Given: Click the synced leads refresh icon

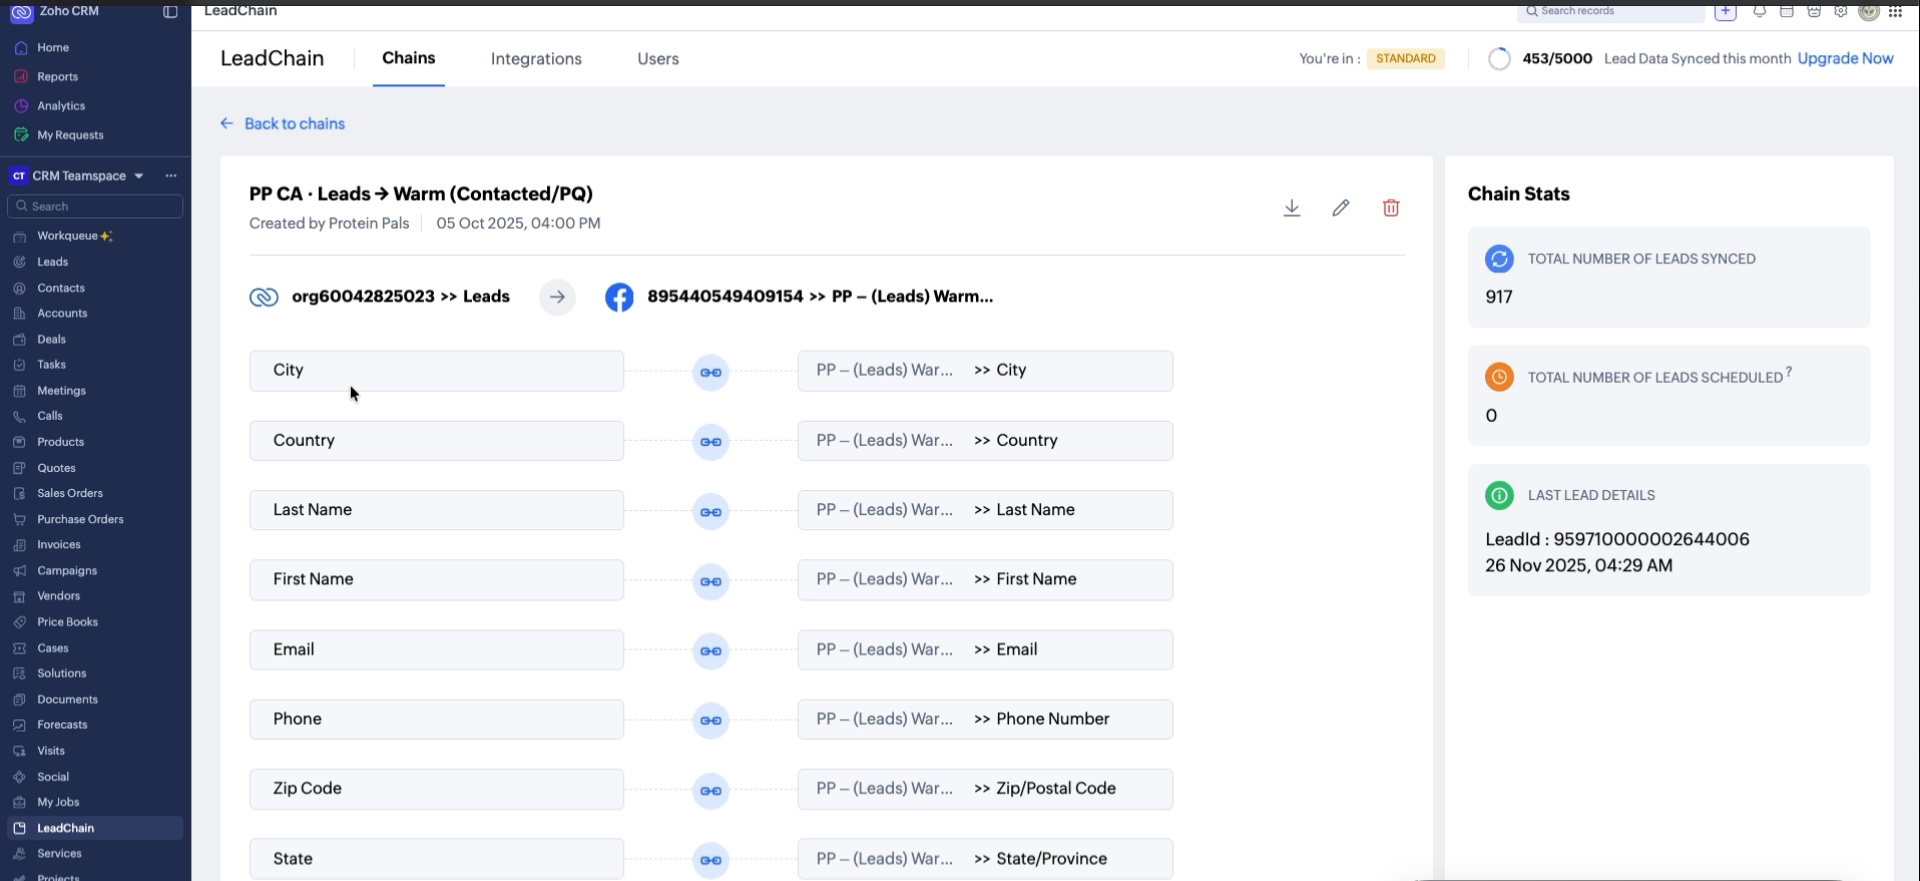Looking at the screenshot, I should (1499, 259).
